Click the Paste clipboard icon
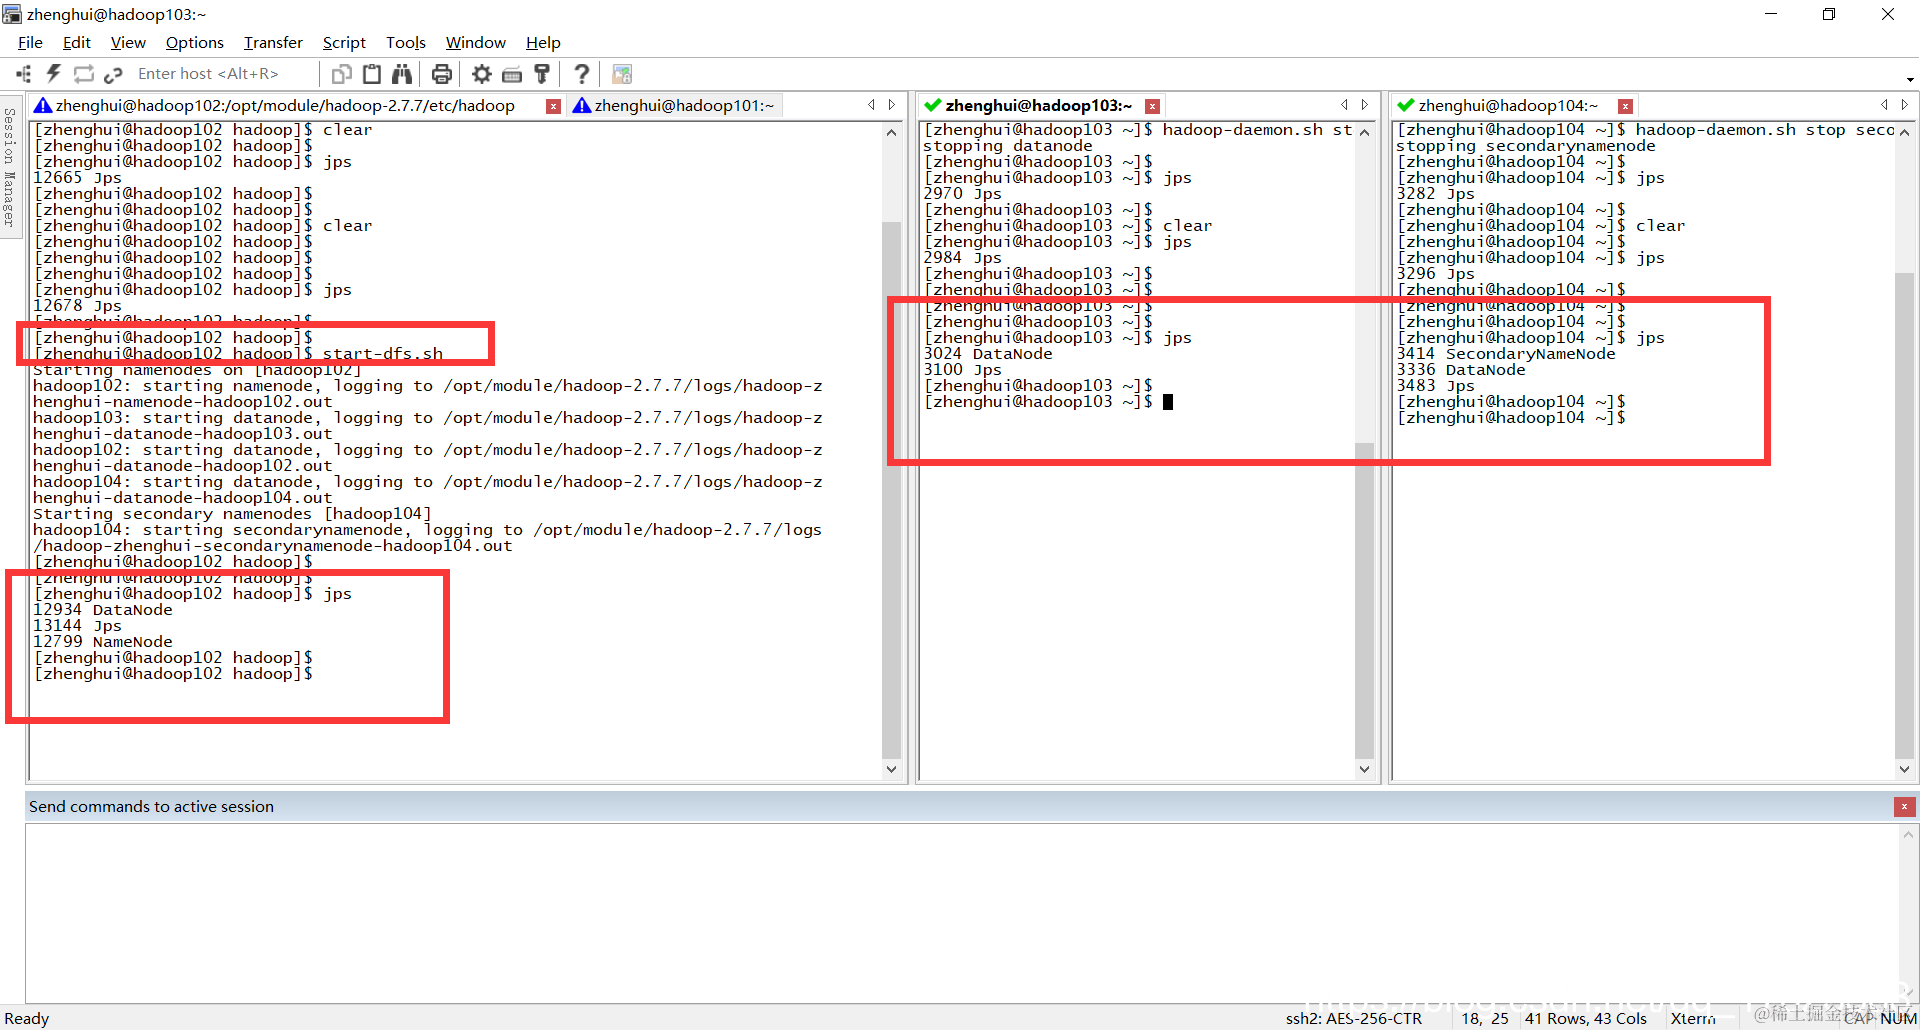 (372, 74)
